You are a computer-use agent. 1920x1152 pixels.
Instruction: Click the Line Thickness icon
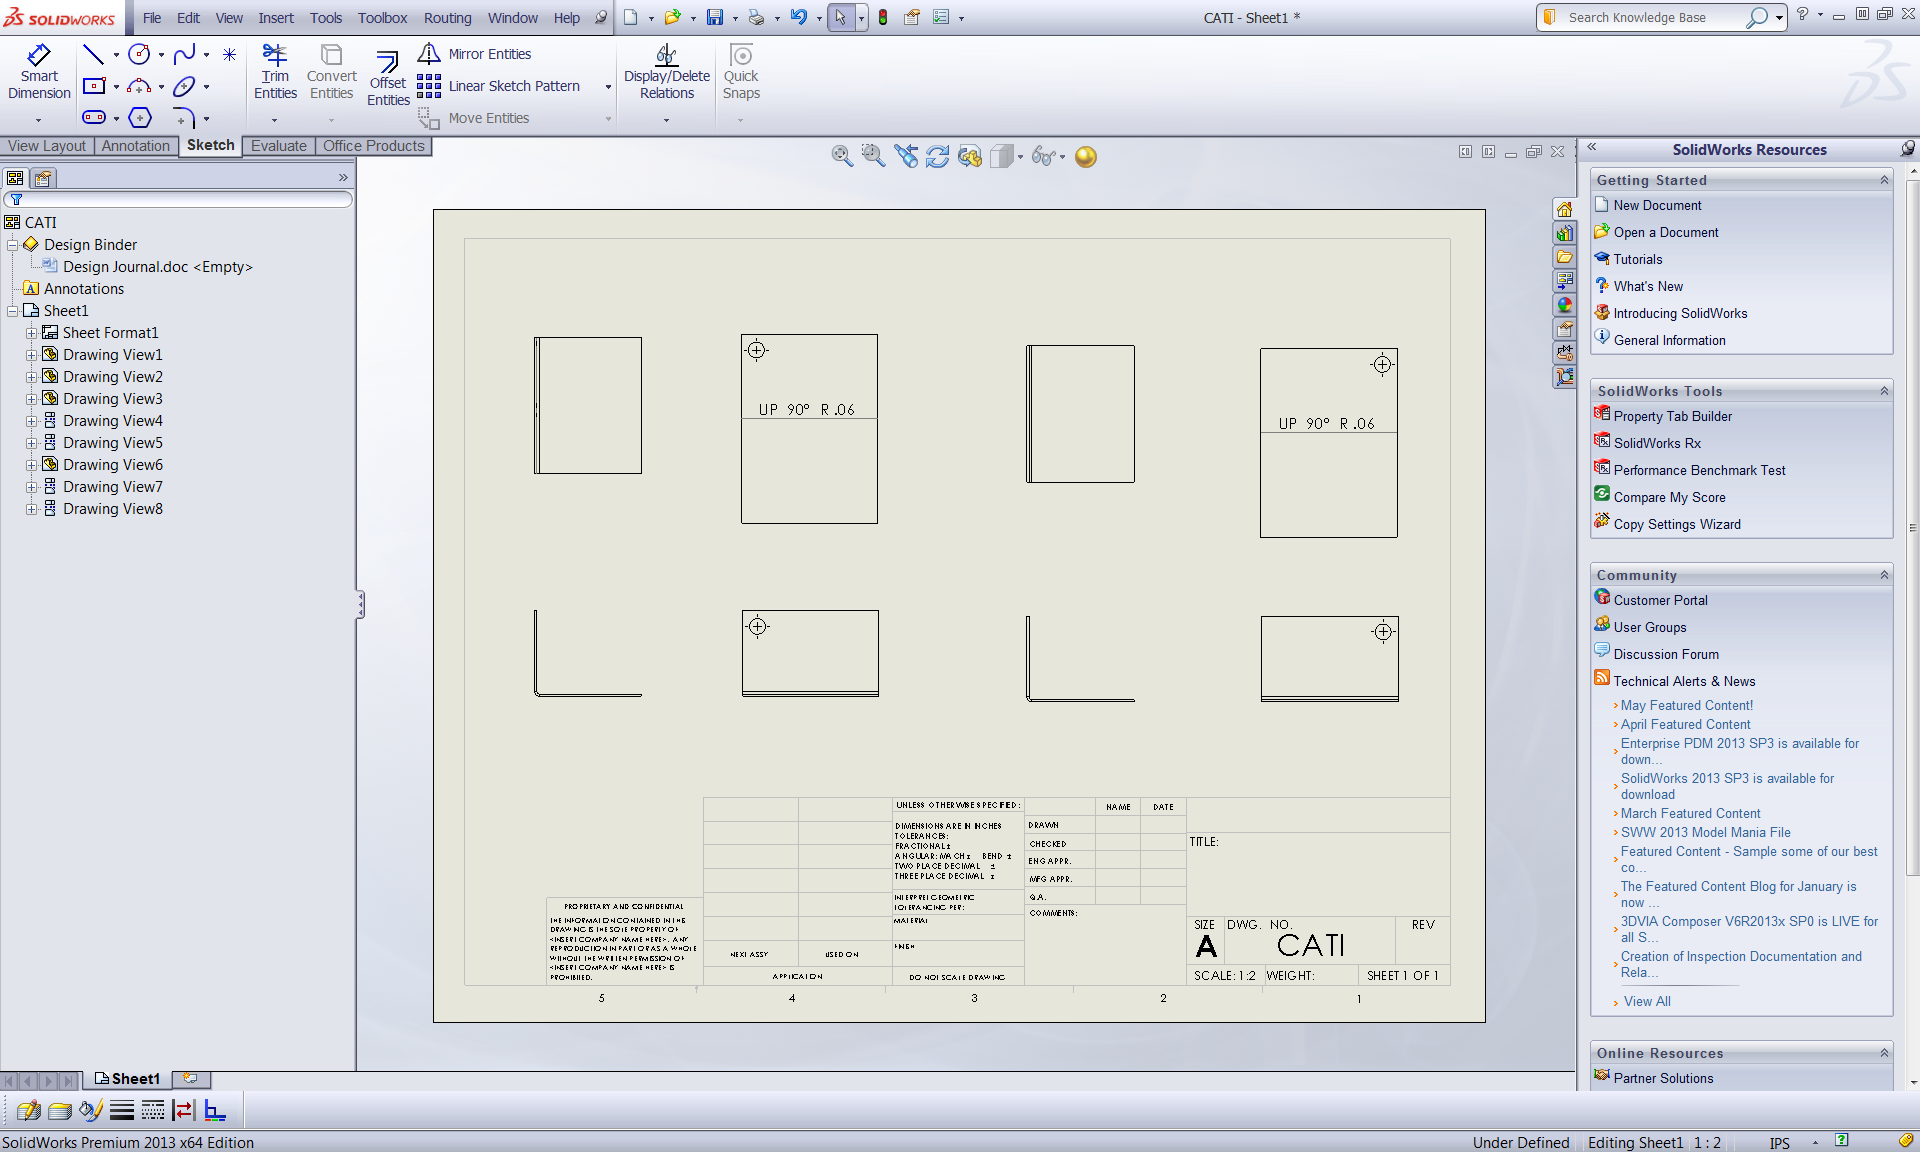pos(122,1110)
